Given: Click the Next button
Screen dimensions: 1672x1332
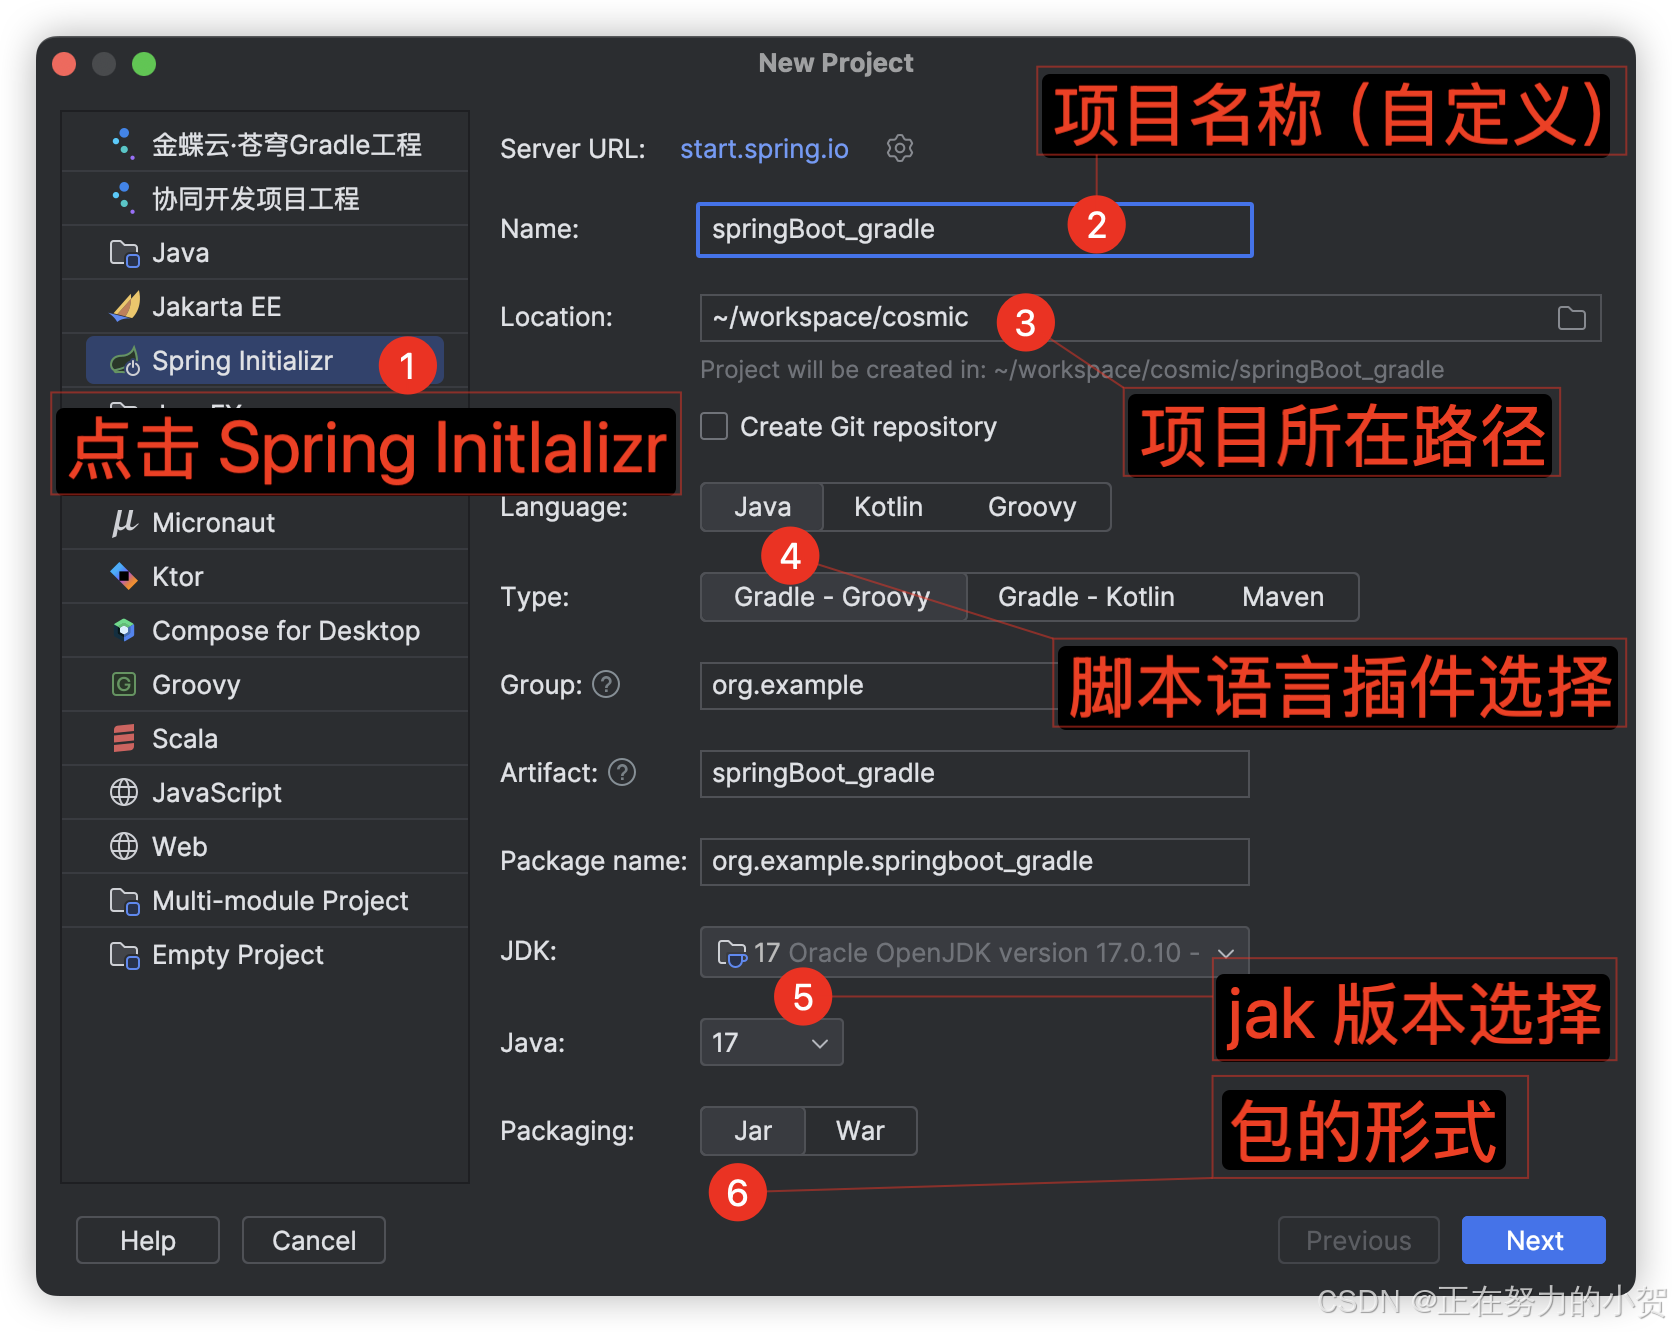Looking at the screenshot, I should [x=1534, y=1240].
